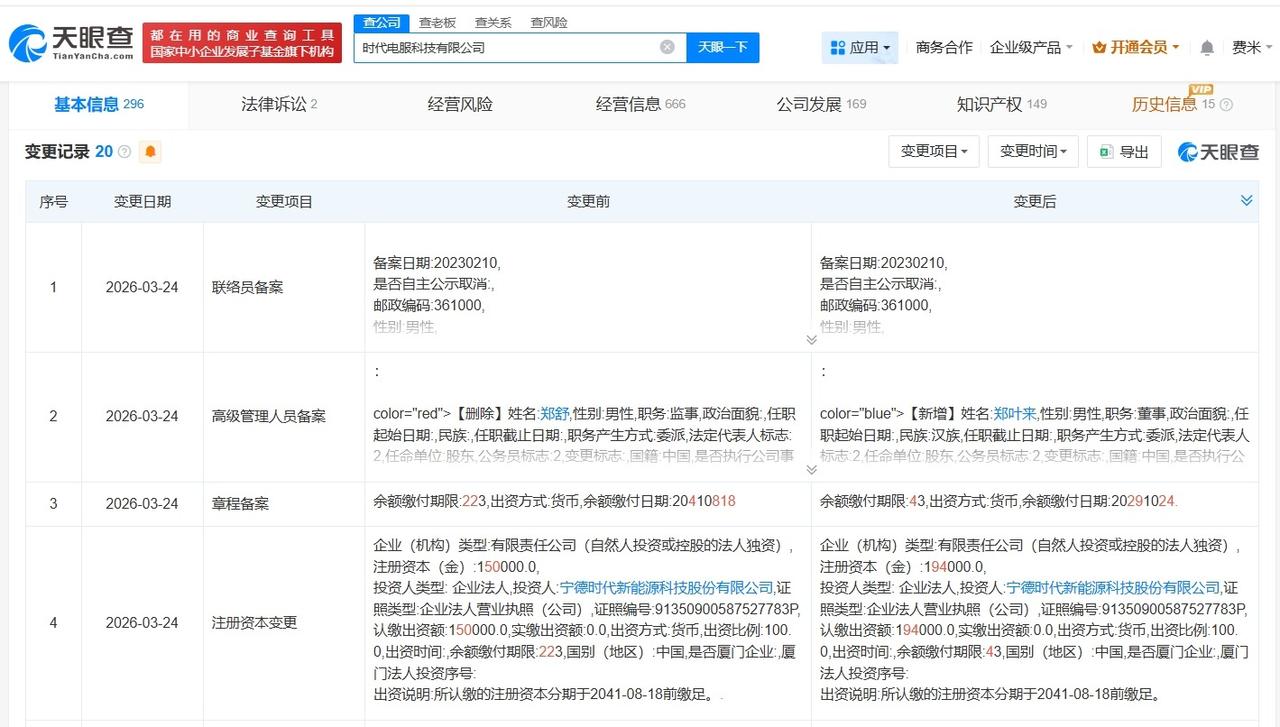Click the grid icon next to 应用

pyautogui.click(x=840, y=47)
